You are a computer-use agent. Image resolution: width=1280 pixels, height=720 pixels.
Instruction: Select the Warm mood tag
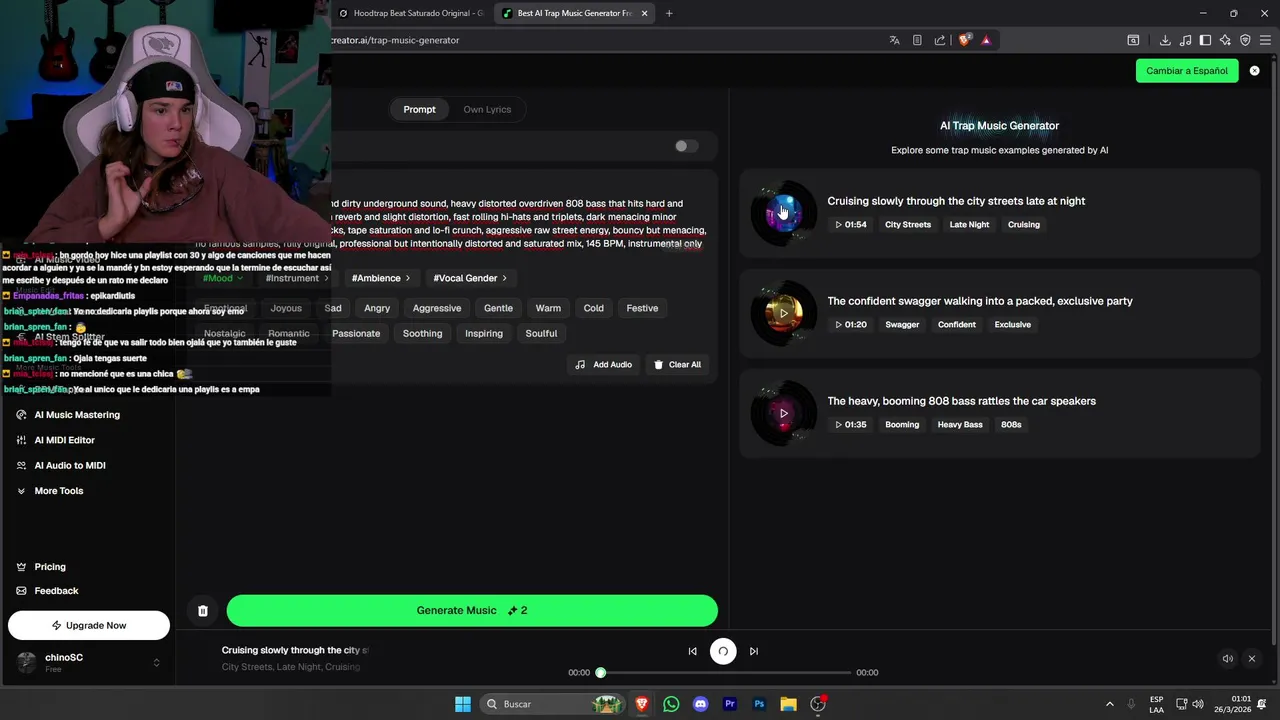548,308
